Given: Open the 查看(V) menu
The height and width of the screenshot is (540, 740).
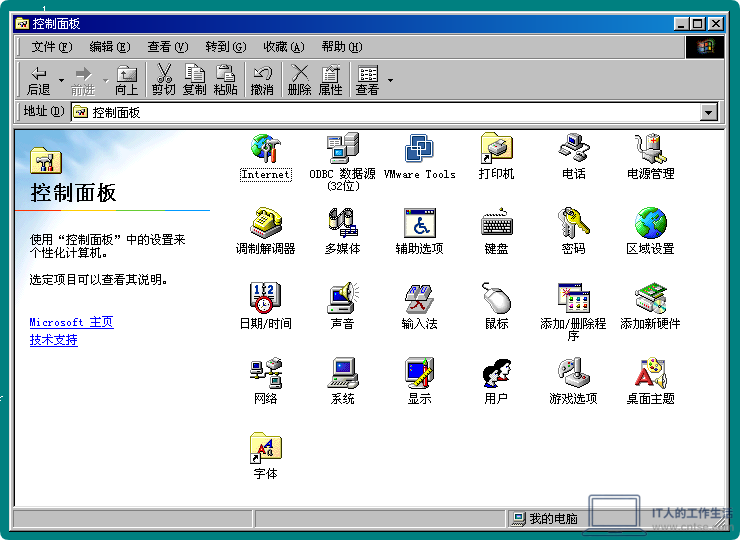Looking at the screenshot, I should pos(168,47).
